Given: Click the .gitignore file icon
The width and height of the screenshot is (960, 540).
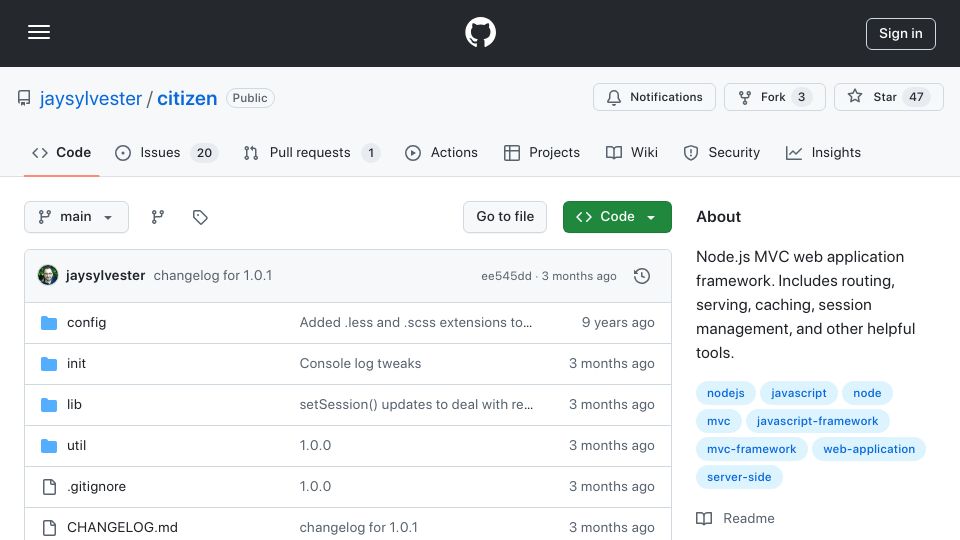Looking at the screenshot, I should pos(49,487).
